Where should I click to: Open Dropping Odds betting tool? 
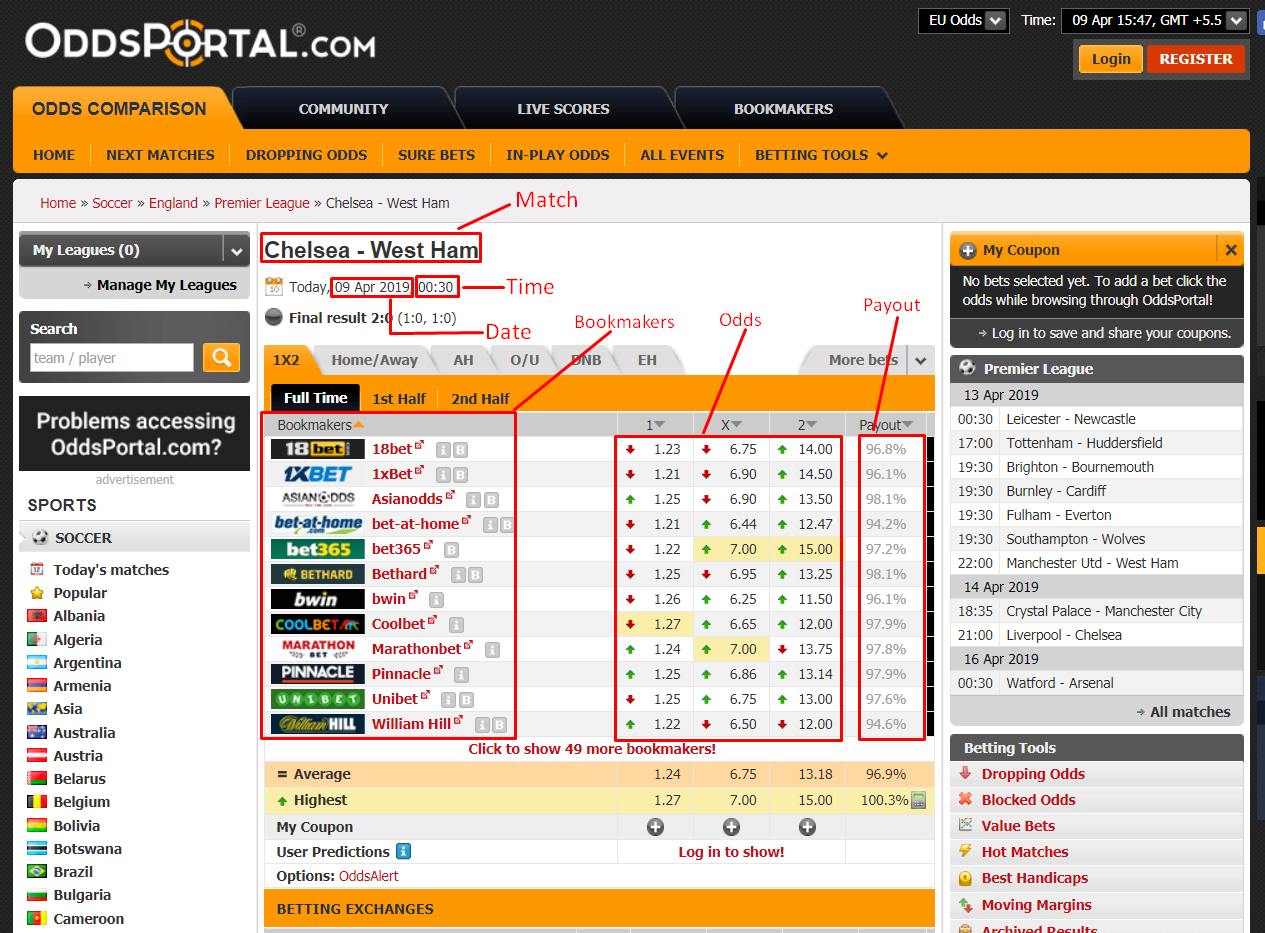(1033, 774)
